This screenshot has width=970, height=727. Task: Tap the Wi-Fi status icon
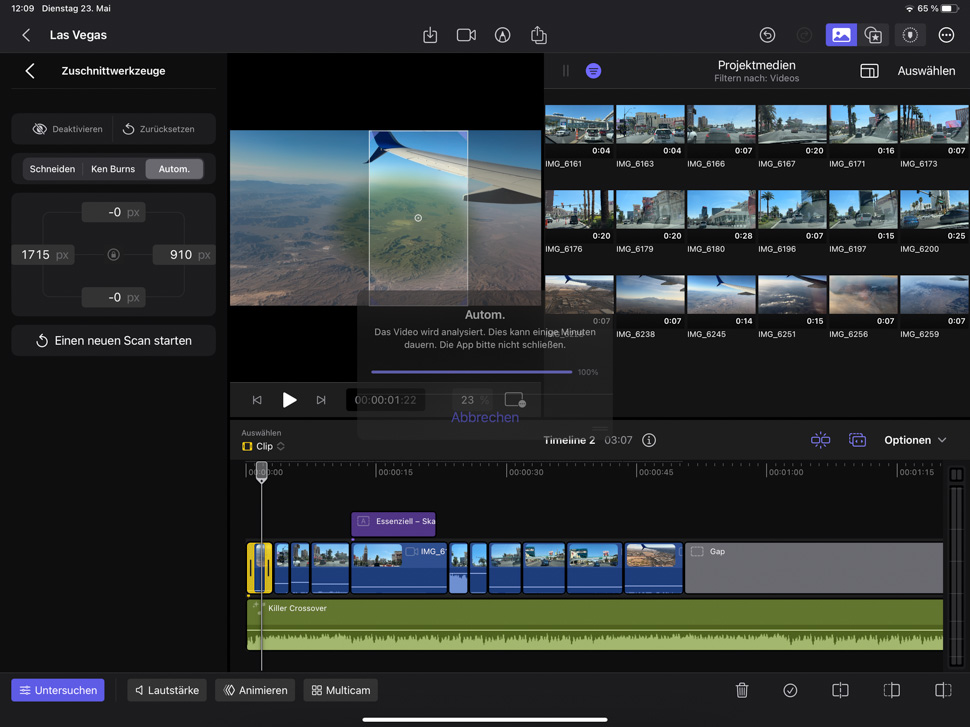pos(909,9)
